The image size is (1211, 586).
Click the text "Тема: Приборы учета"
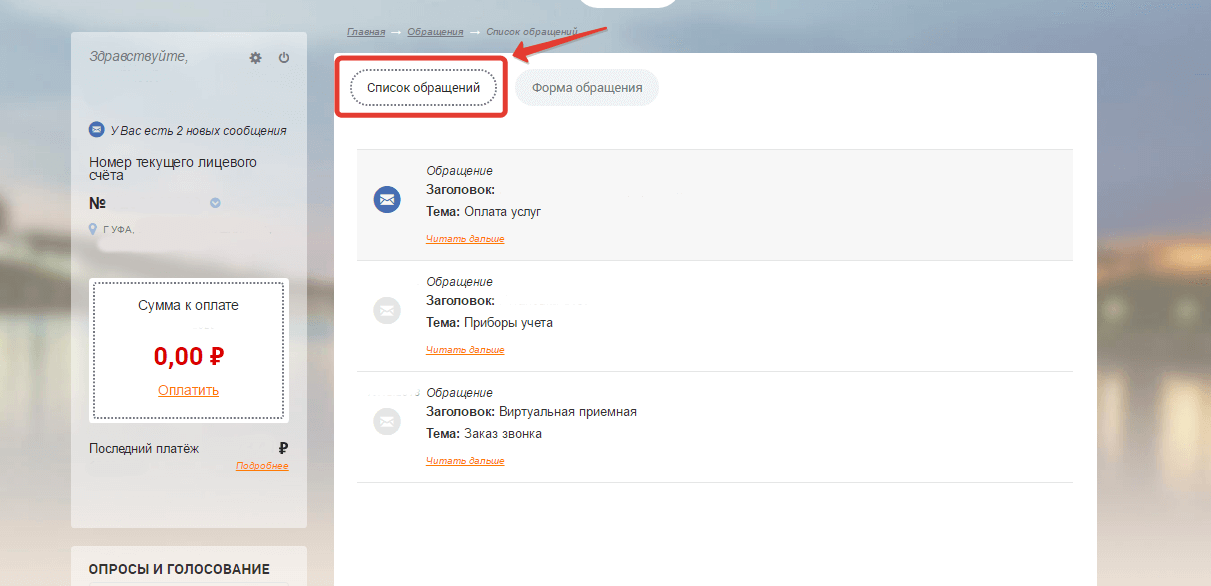pos(489,323)
